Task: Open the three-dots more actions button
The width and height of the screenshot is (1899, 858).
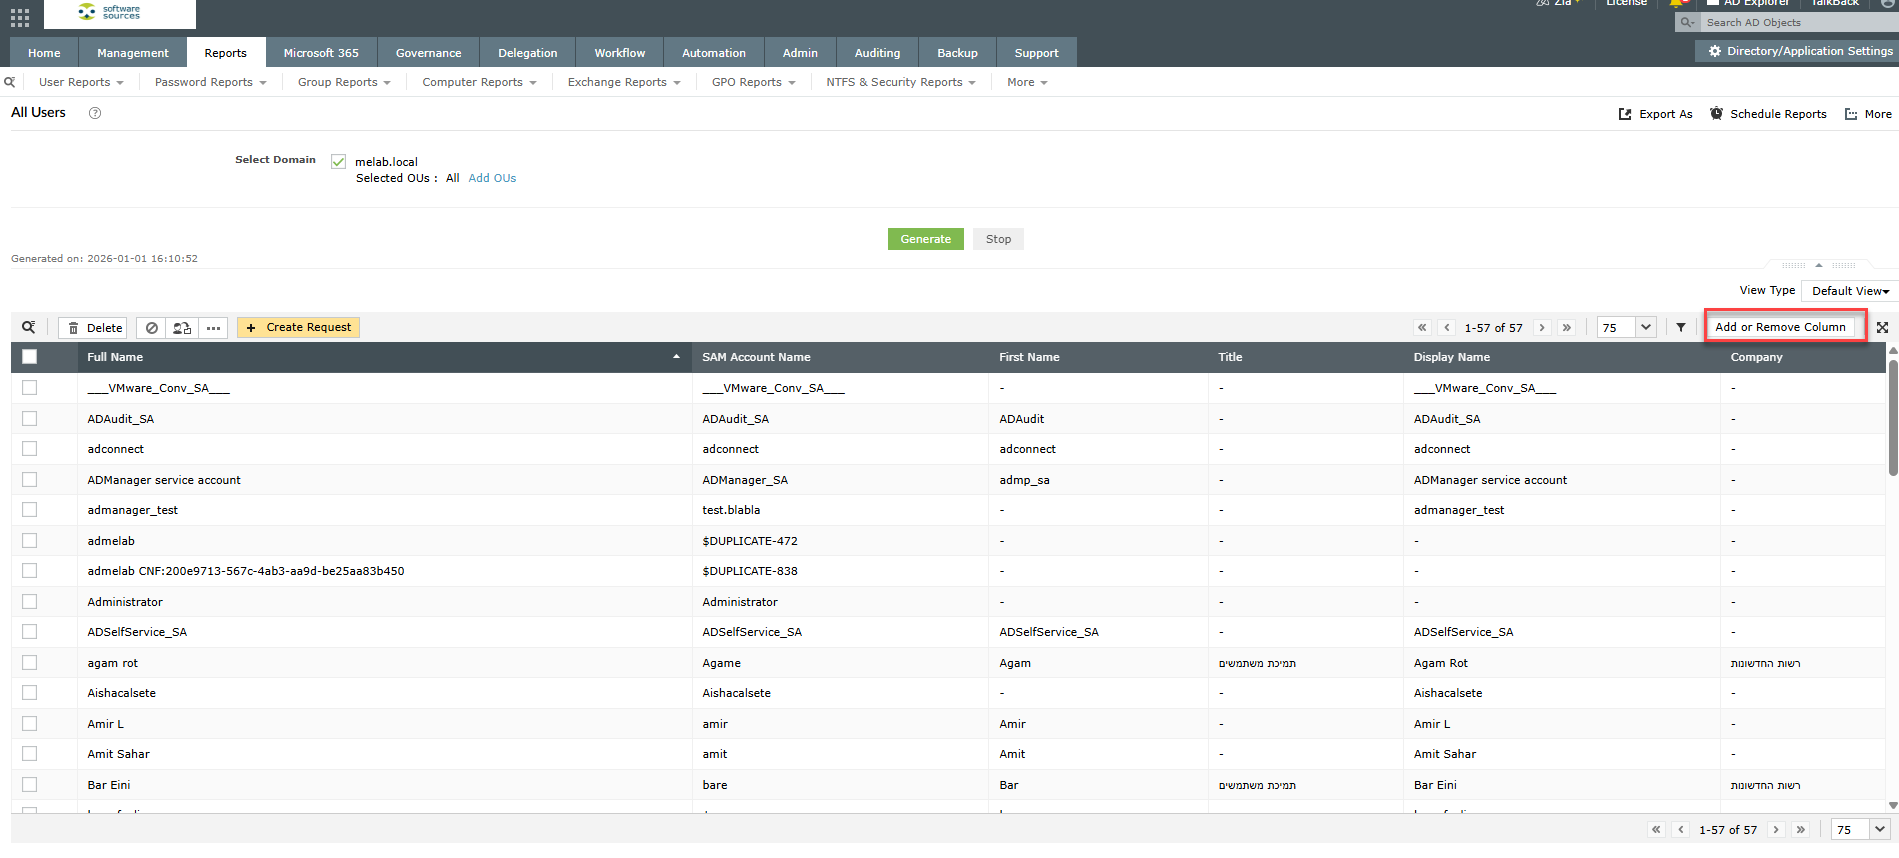Action: pos(213,328)
